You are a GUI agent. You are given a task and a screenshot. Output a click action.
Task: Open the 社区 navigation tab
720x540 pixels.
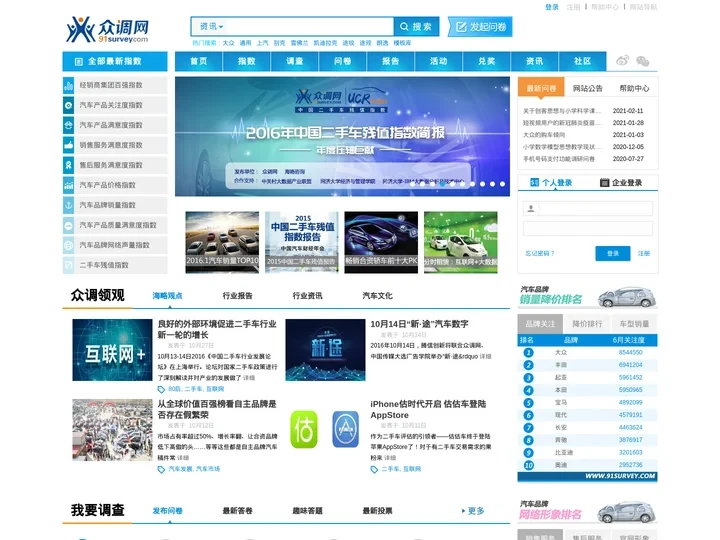pos(582,62)
